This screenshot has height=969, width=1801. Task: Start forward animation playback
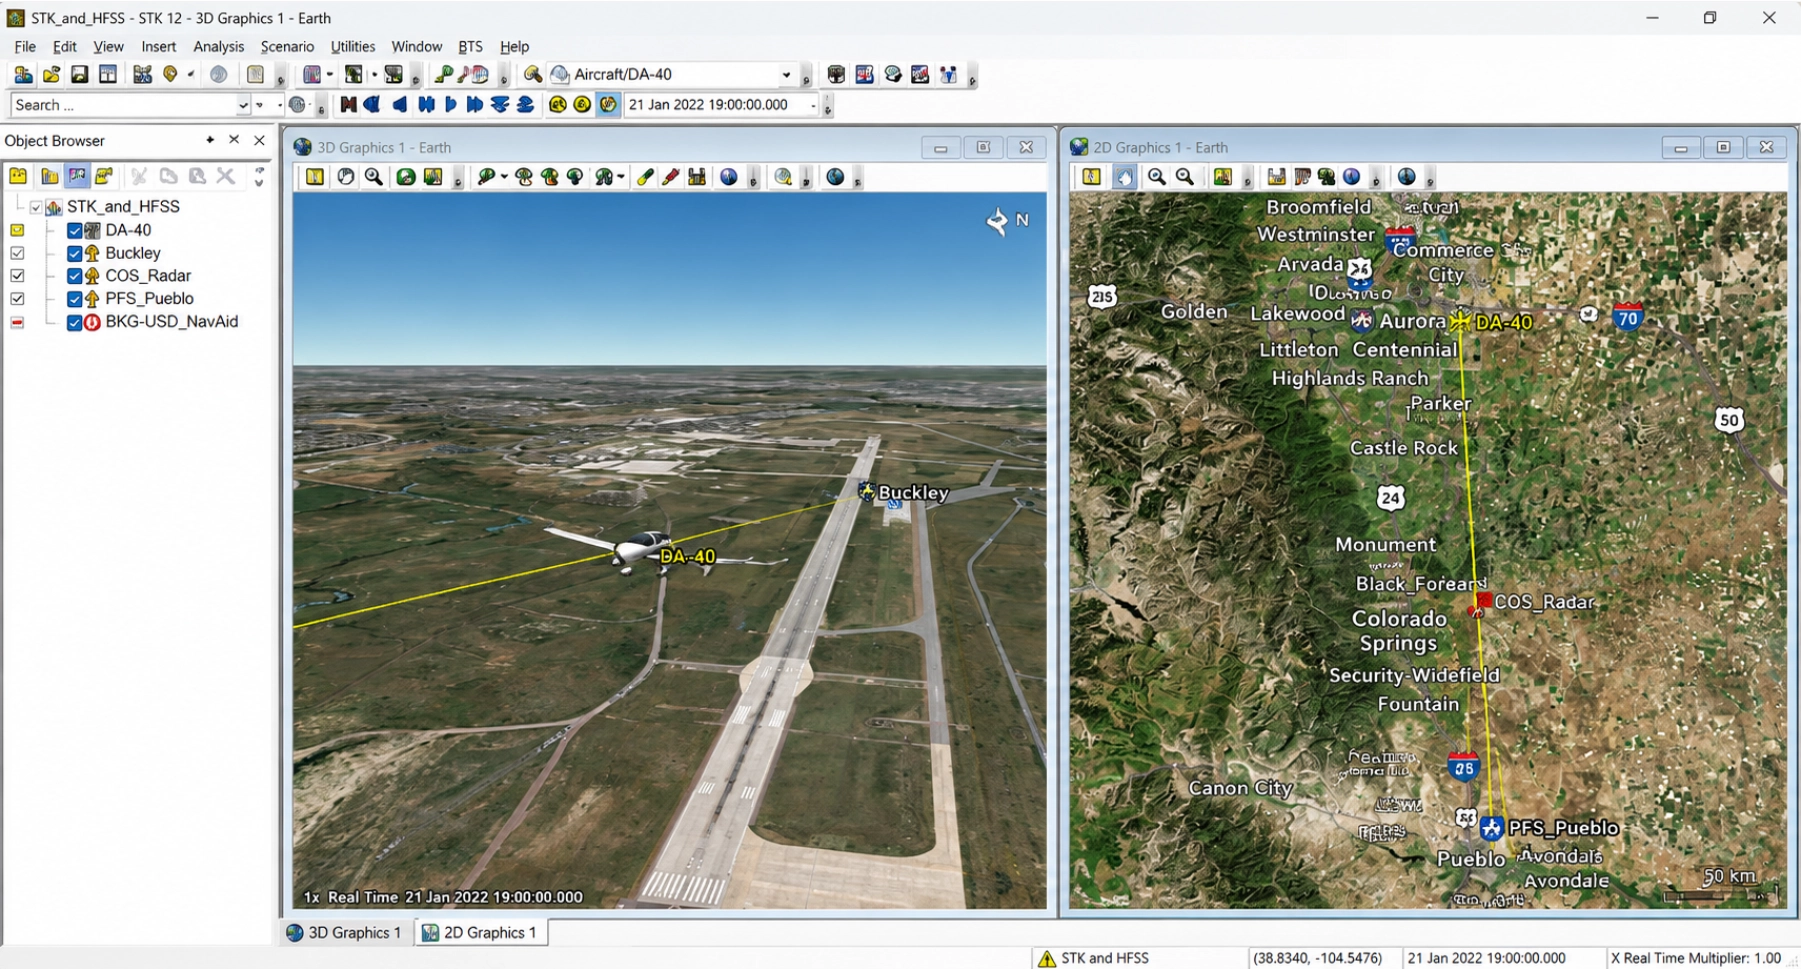pos(450,104)
